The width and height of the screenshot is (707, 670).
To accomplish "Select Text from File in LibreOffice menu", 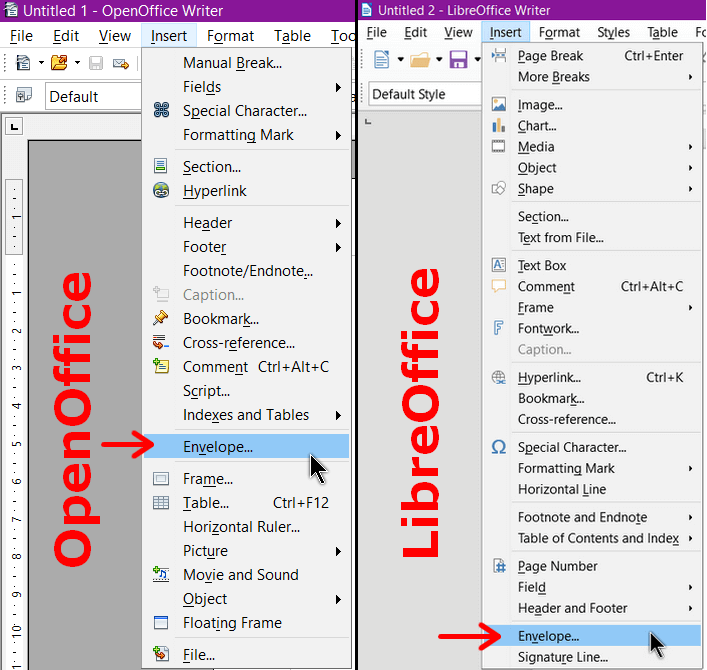I will pyautogui.click(x=592, y=238).
